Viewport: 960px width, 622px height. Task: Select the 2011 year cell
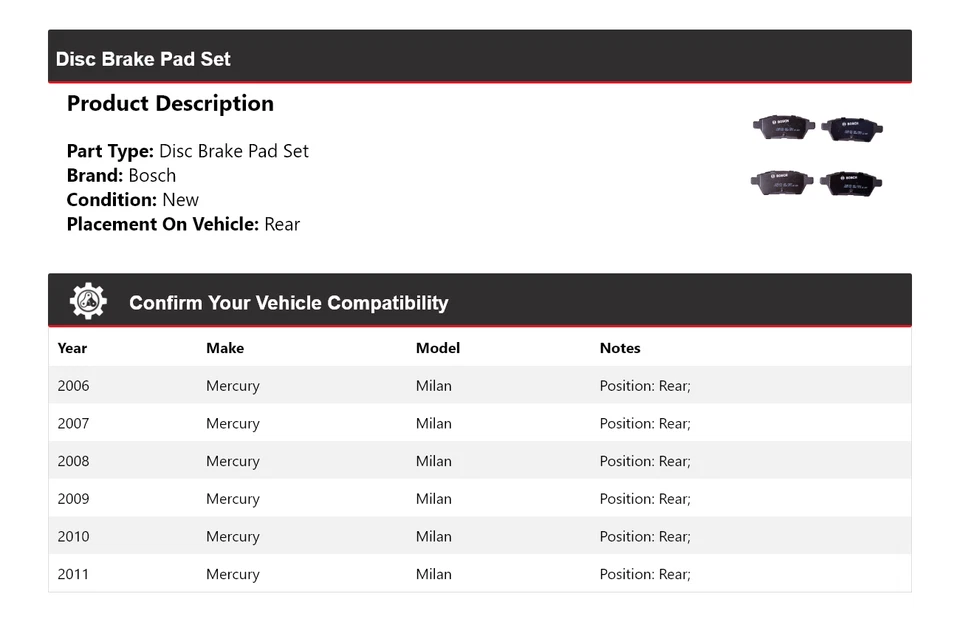click(x=73, y=574)
